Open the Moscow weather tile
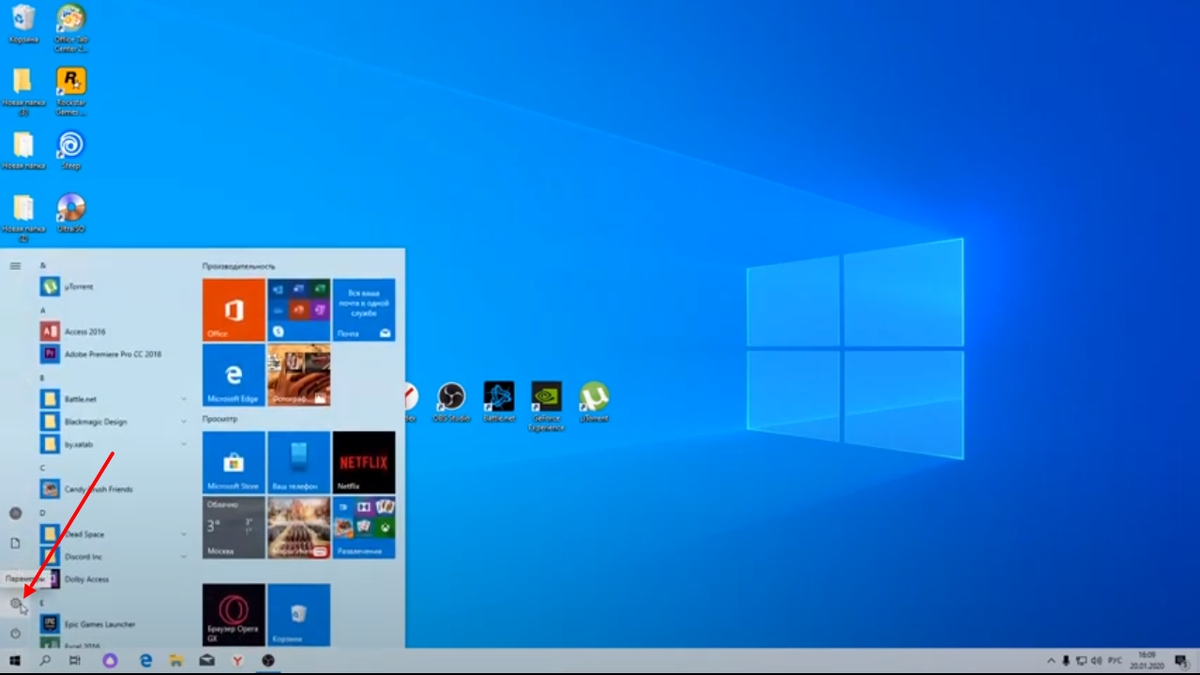This screenshot has height=675, width=1200. click(234, 528)
